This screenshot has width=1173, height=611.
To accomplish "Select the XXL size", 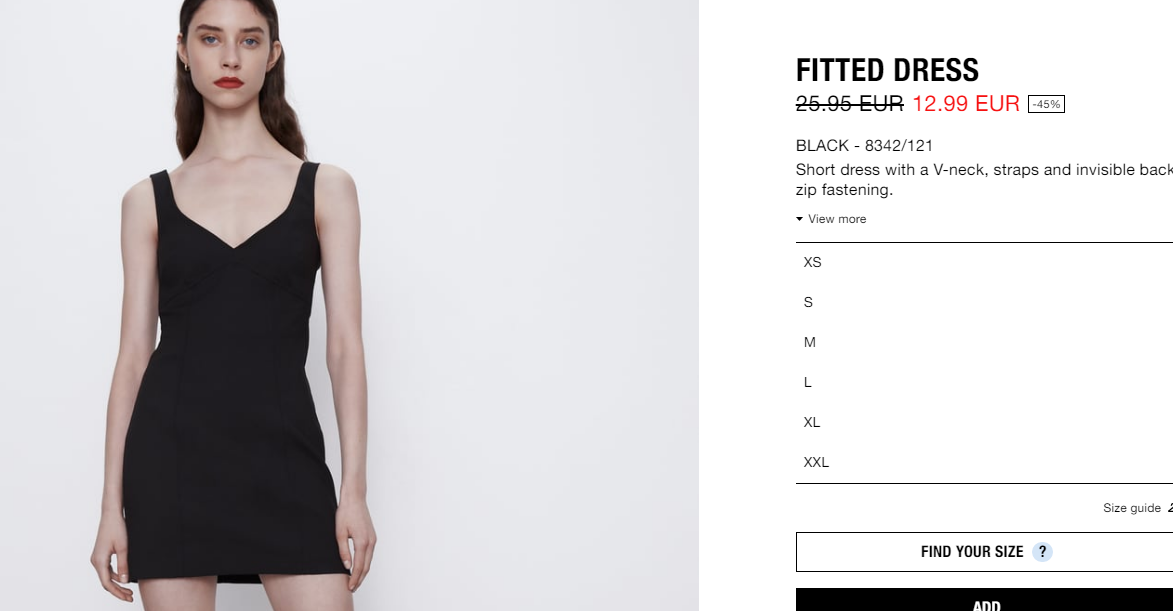I will pyautogui.click(x=984, y=462).
